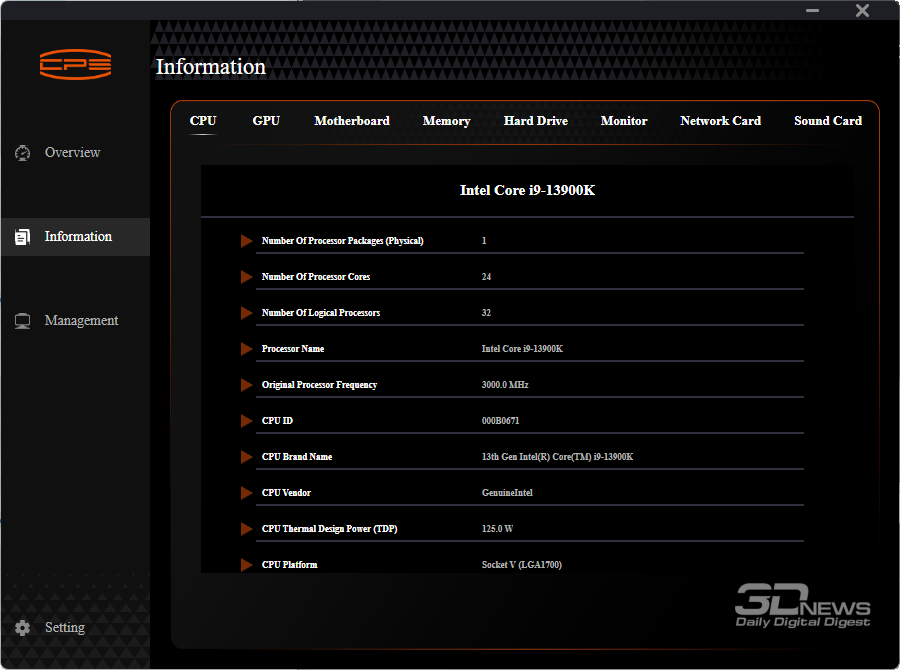Screen dimensions: 900x670
Task: Switch to the Sound Card tab
Action: pos(828,121)
